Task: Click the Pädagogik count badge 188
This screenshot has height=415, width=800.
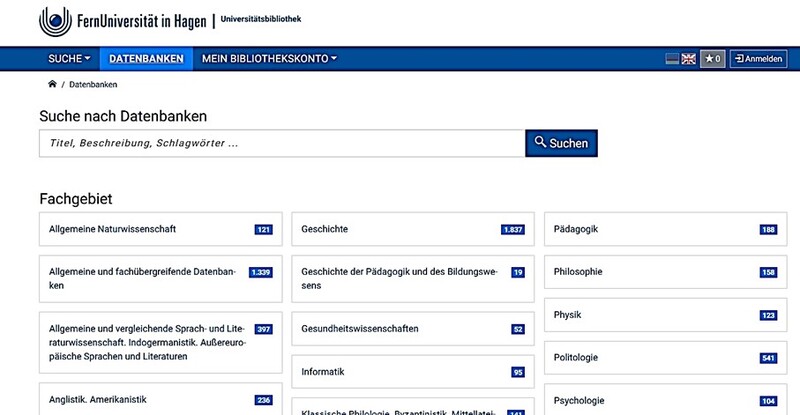Action: pos(768,229)
